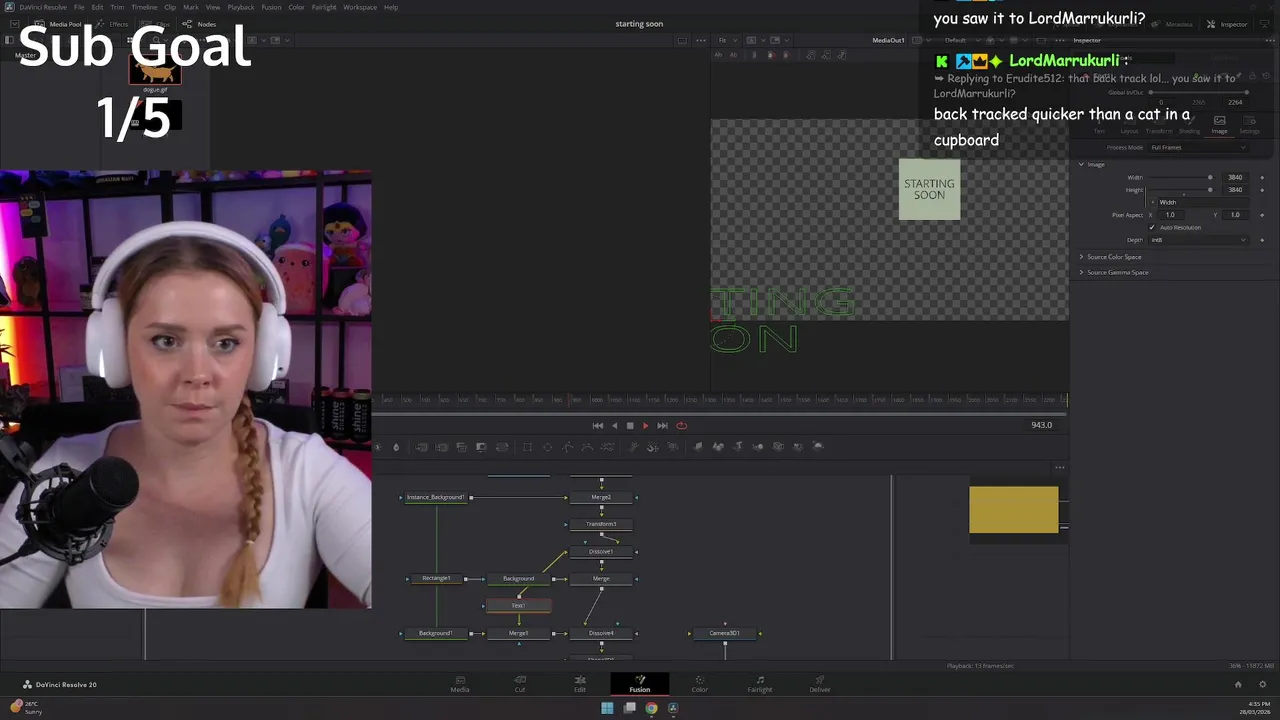Toggle Auto Resolution checkbox
This screenshot has width=1280, height=720.
1152,227
